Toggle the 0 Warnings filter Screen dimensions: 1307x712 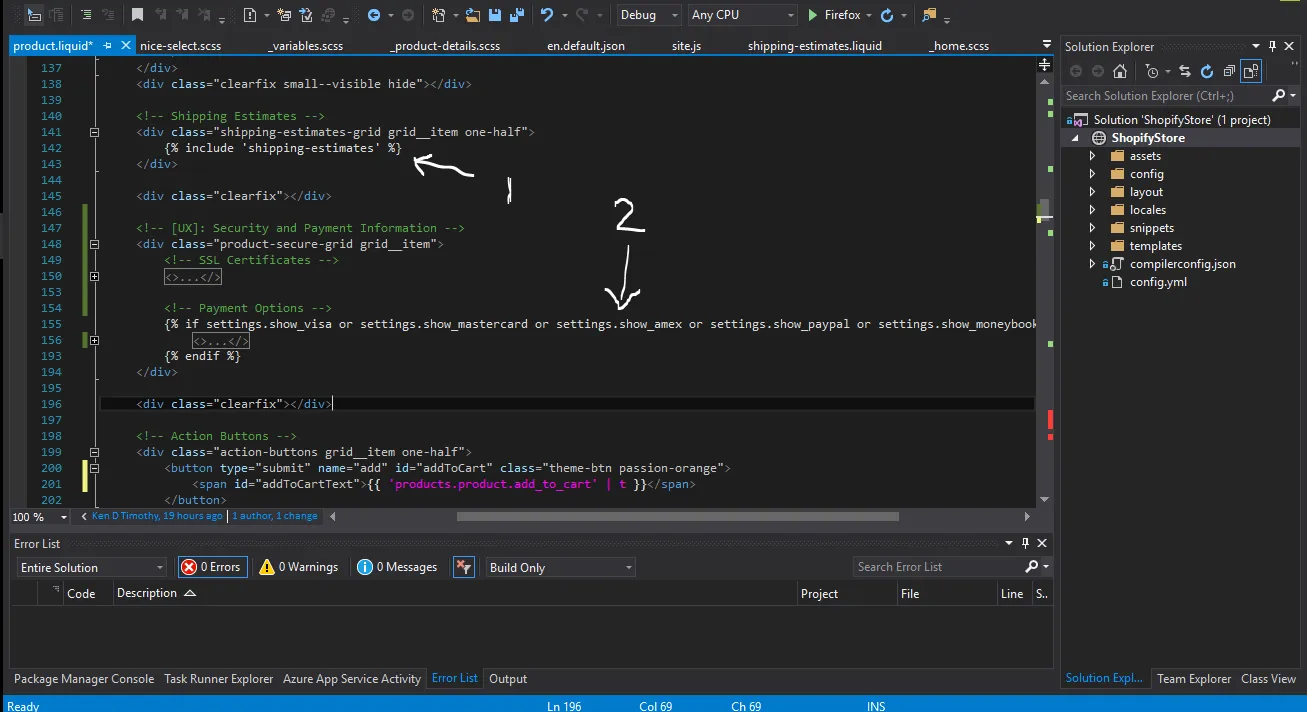point(299,567)
